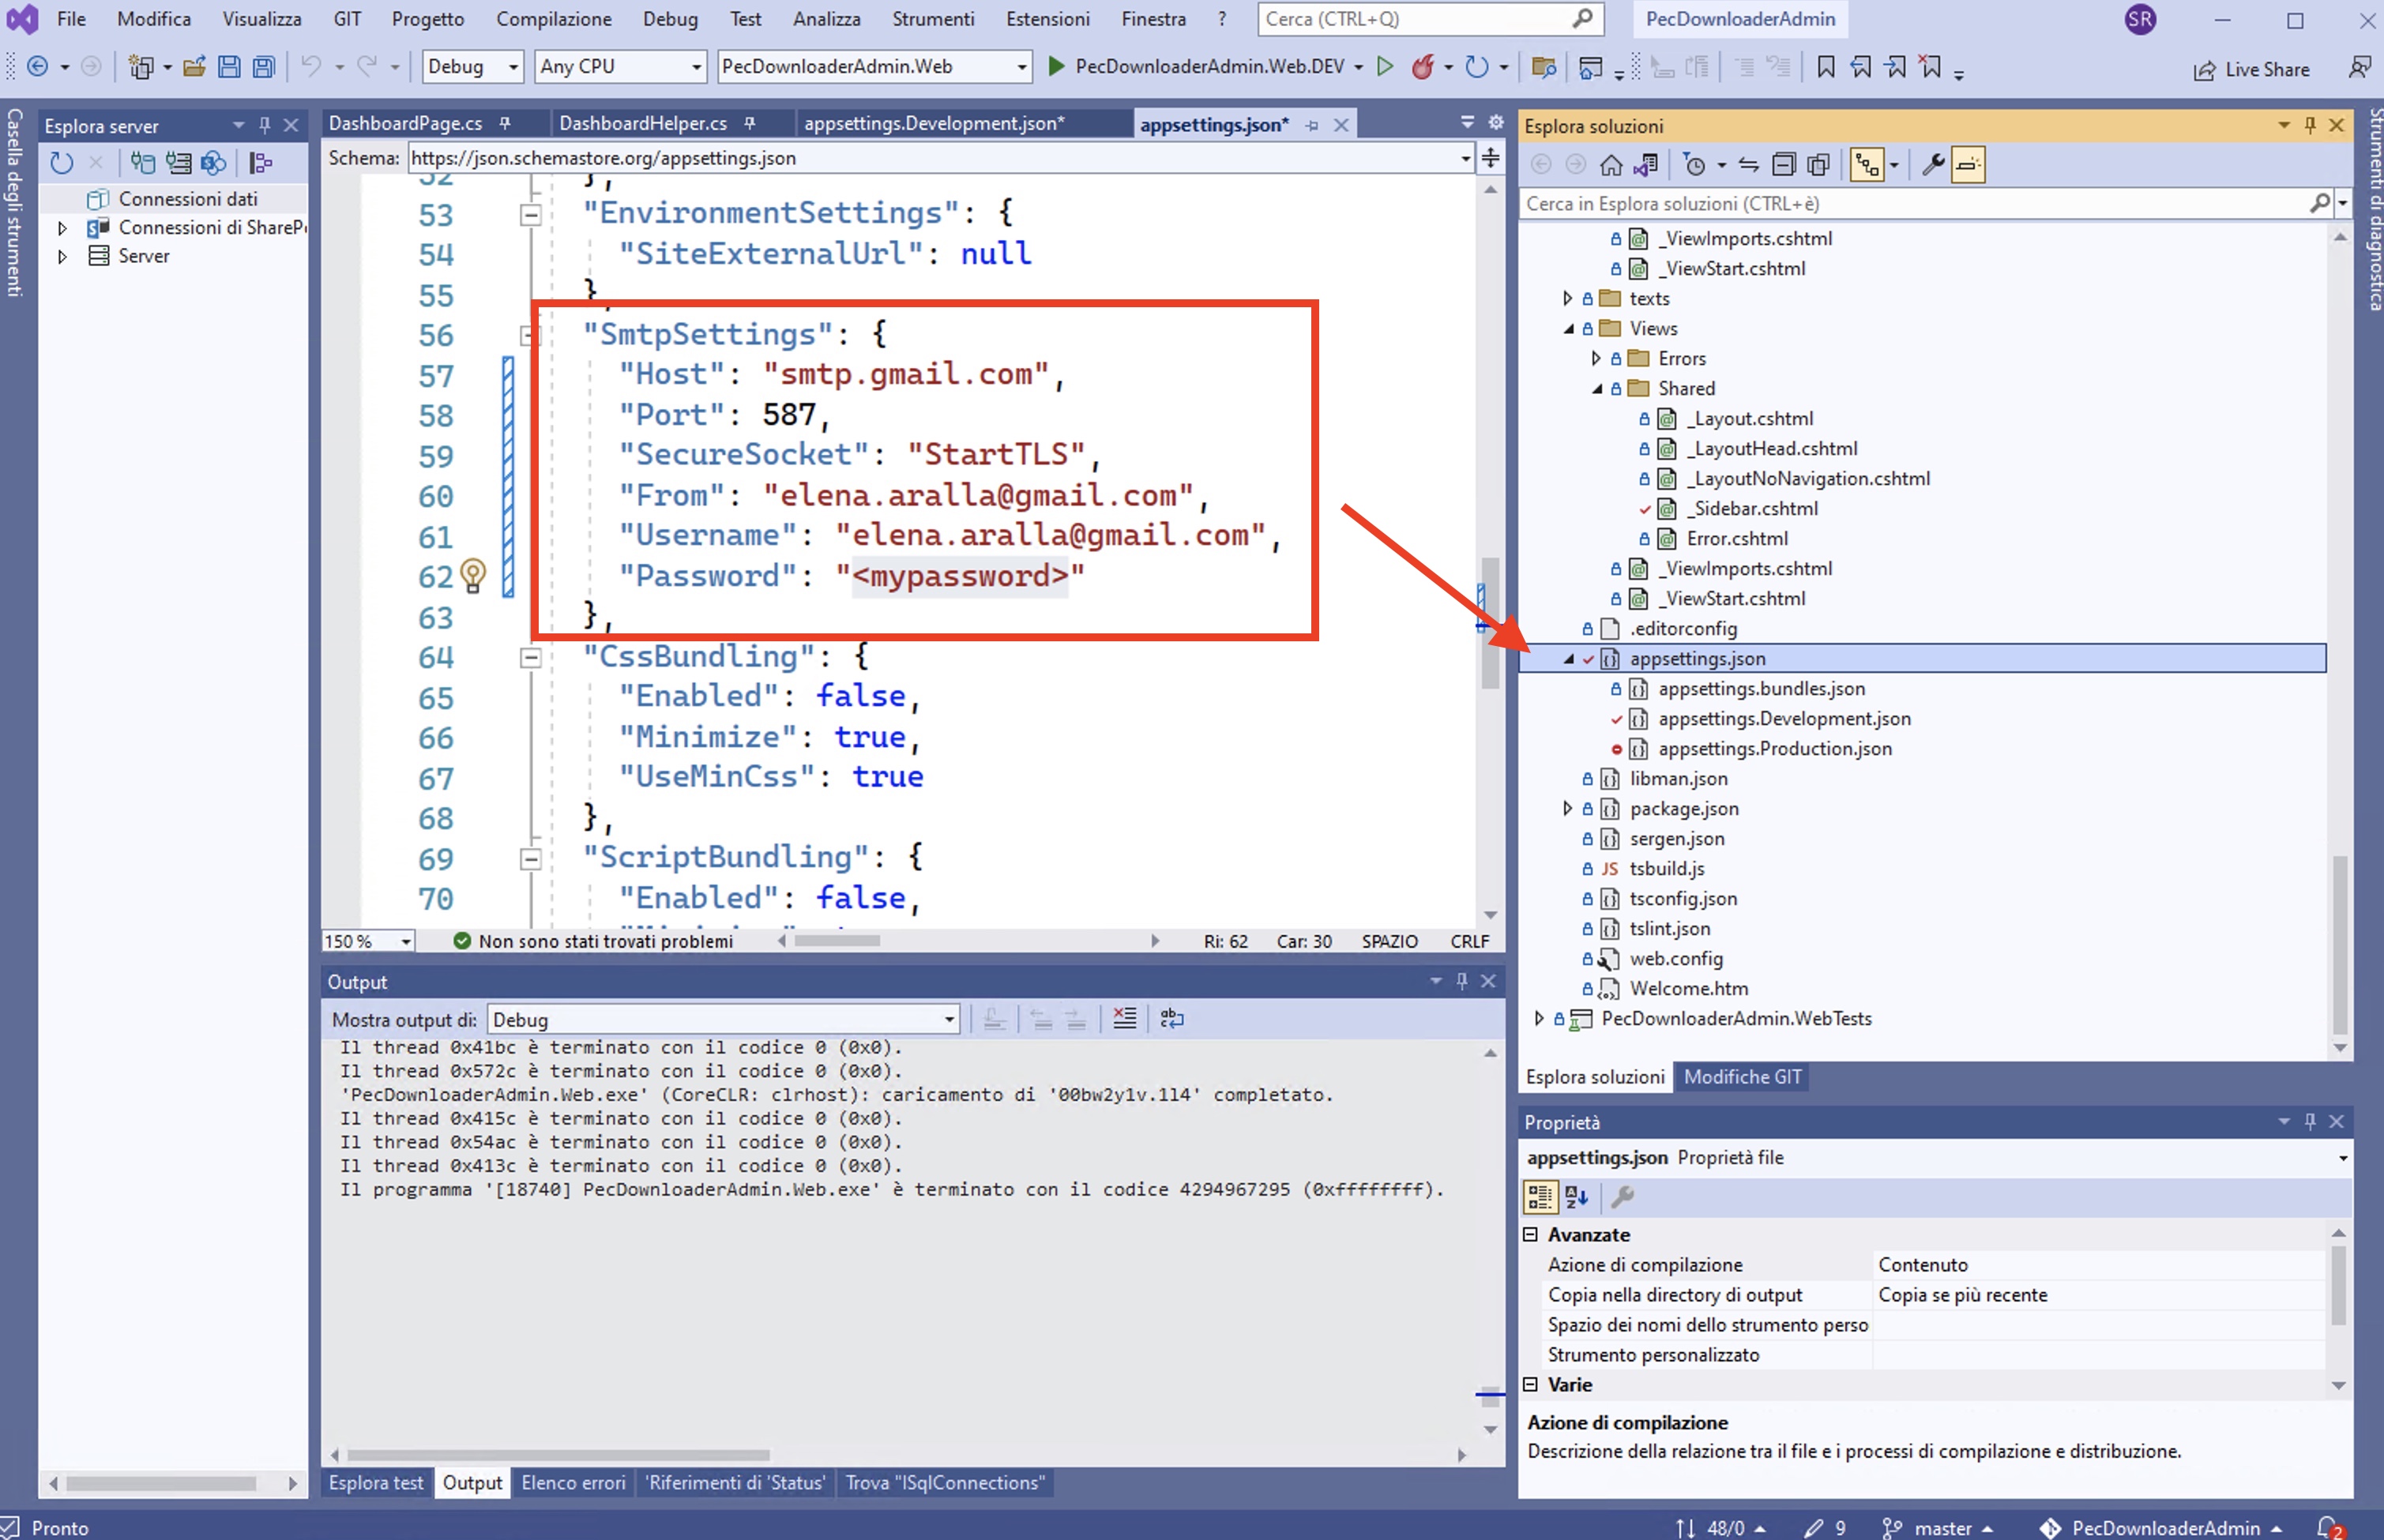Click notifications bell in status bar
This screenshot has width=2384, height=1540.
pos(2328,1527)
